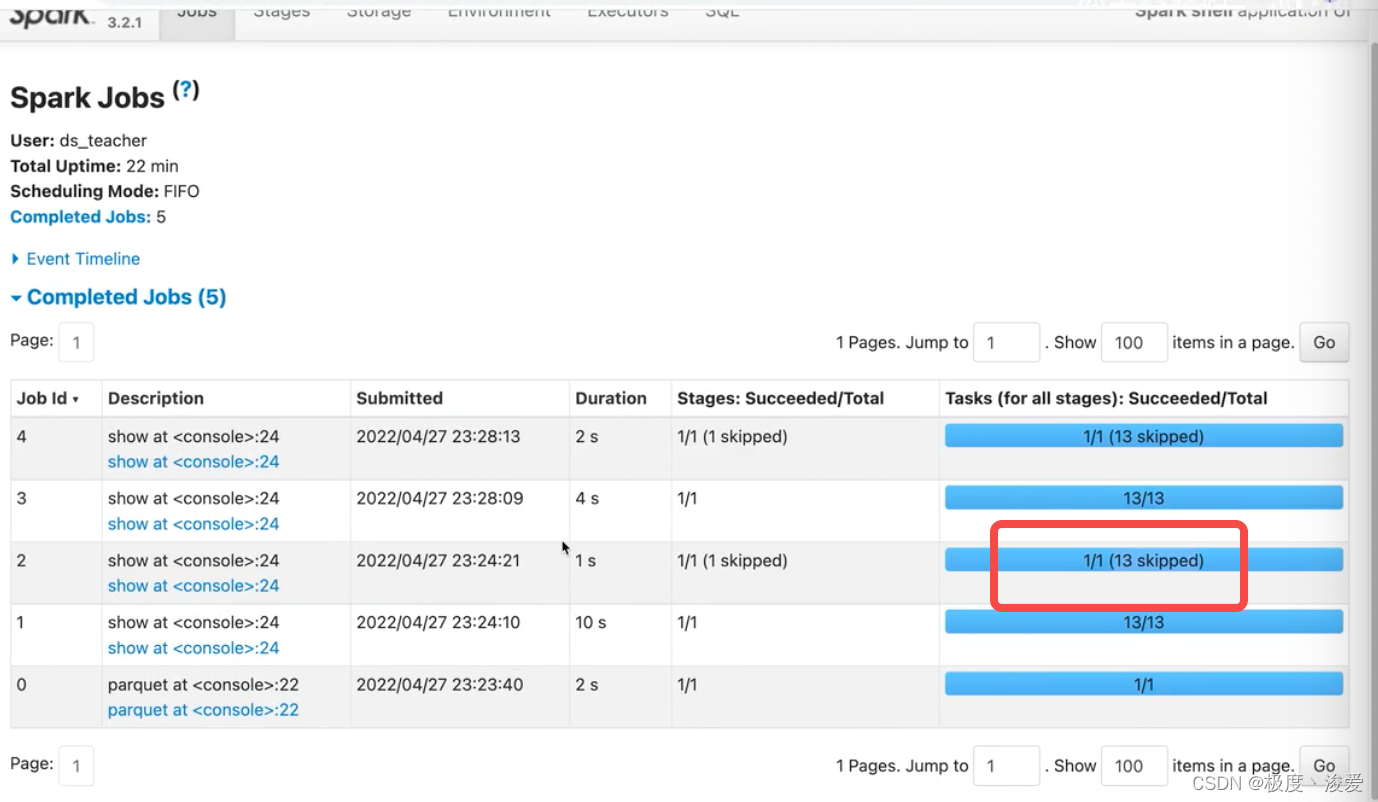Focus the bottom Show items-per-page field
This screenshot has width=1378, height=802.
1134,765
